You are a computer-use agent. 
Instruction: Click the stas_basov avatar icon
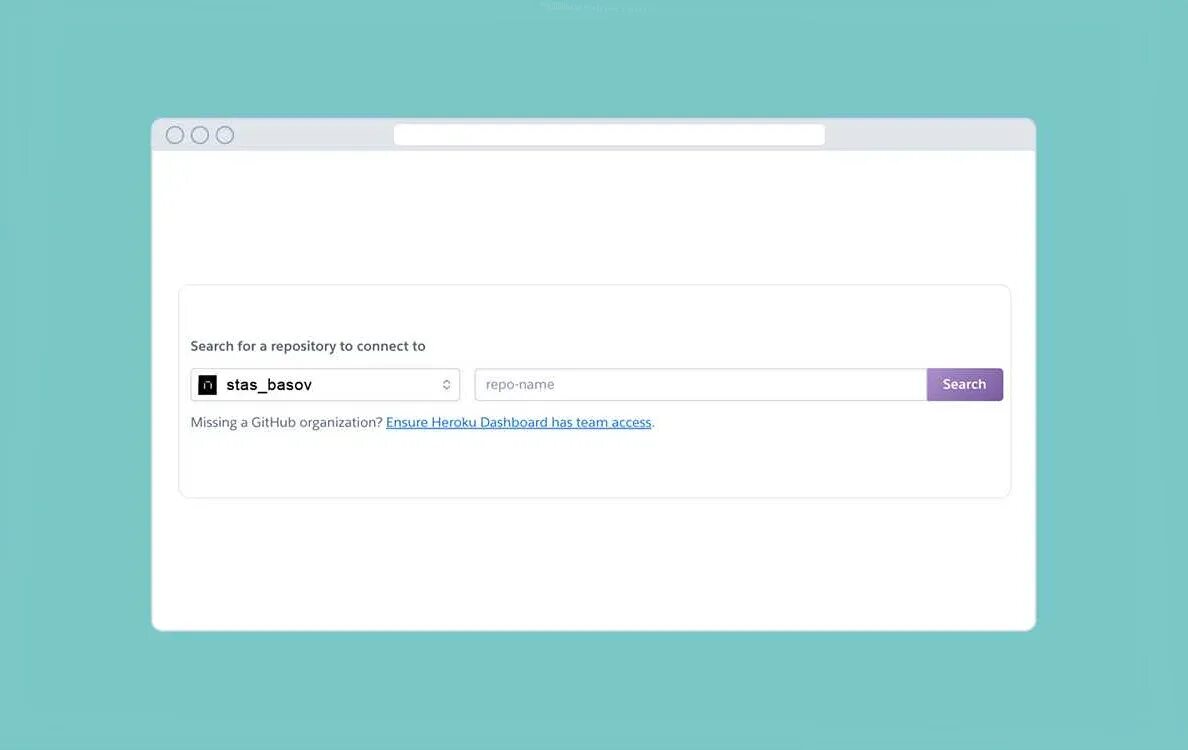[208, 385]
